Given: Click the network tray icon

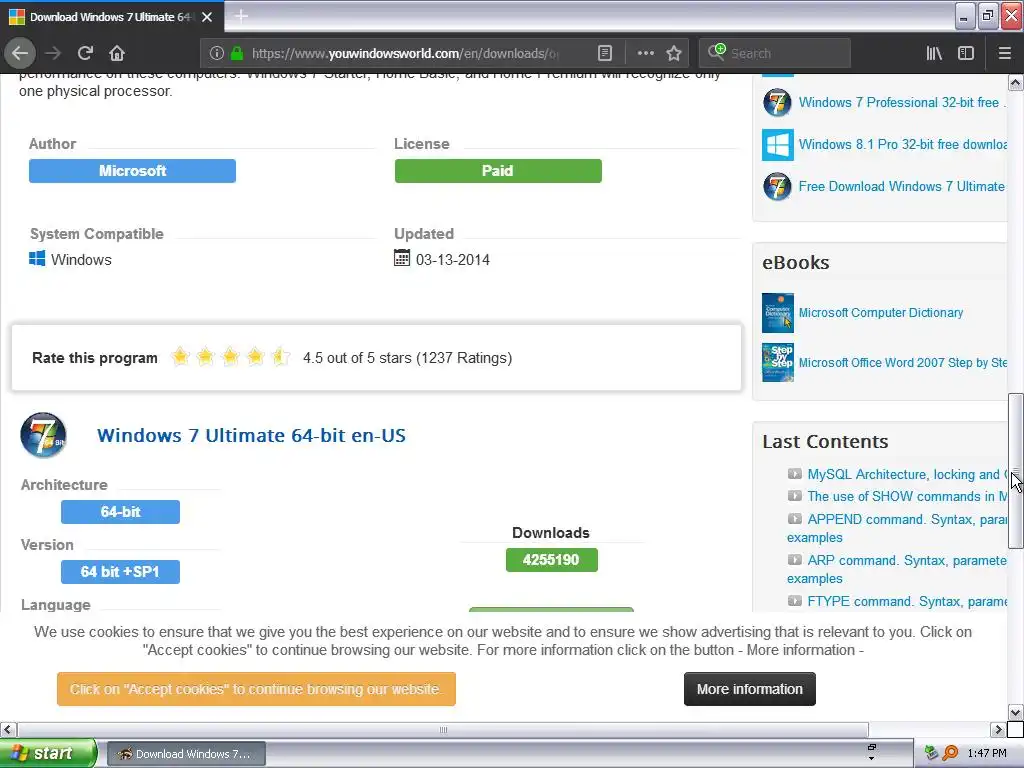Looking at the screenshot, I should [931, 753].
